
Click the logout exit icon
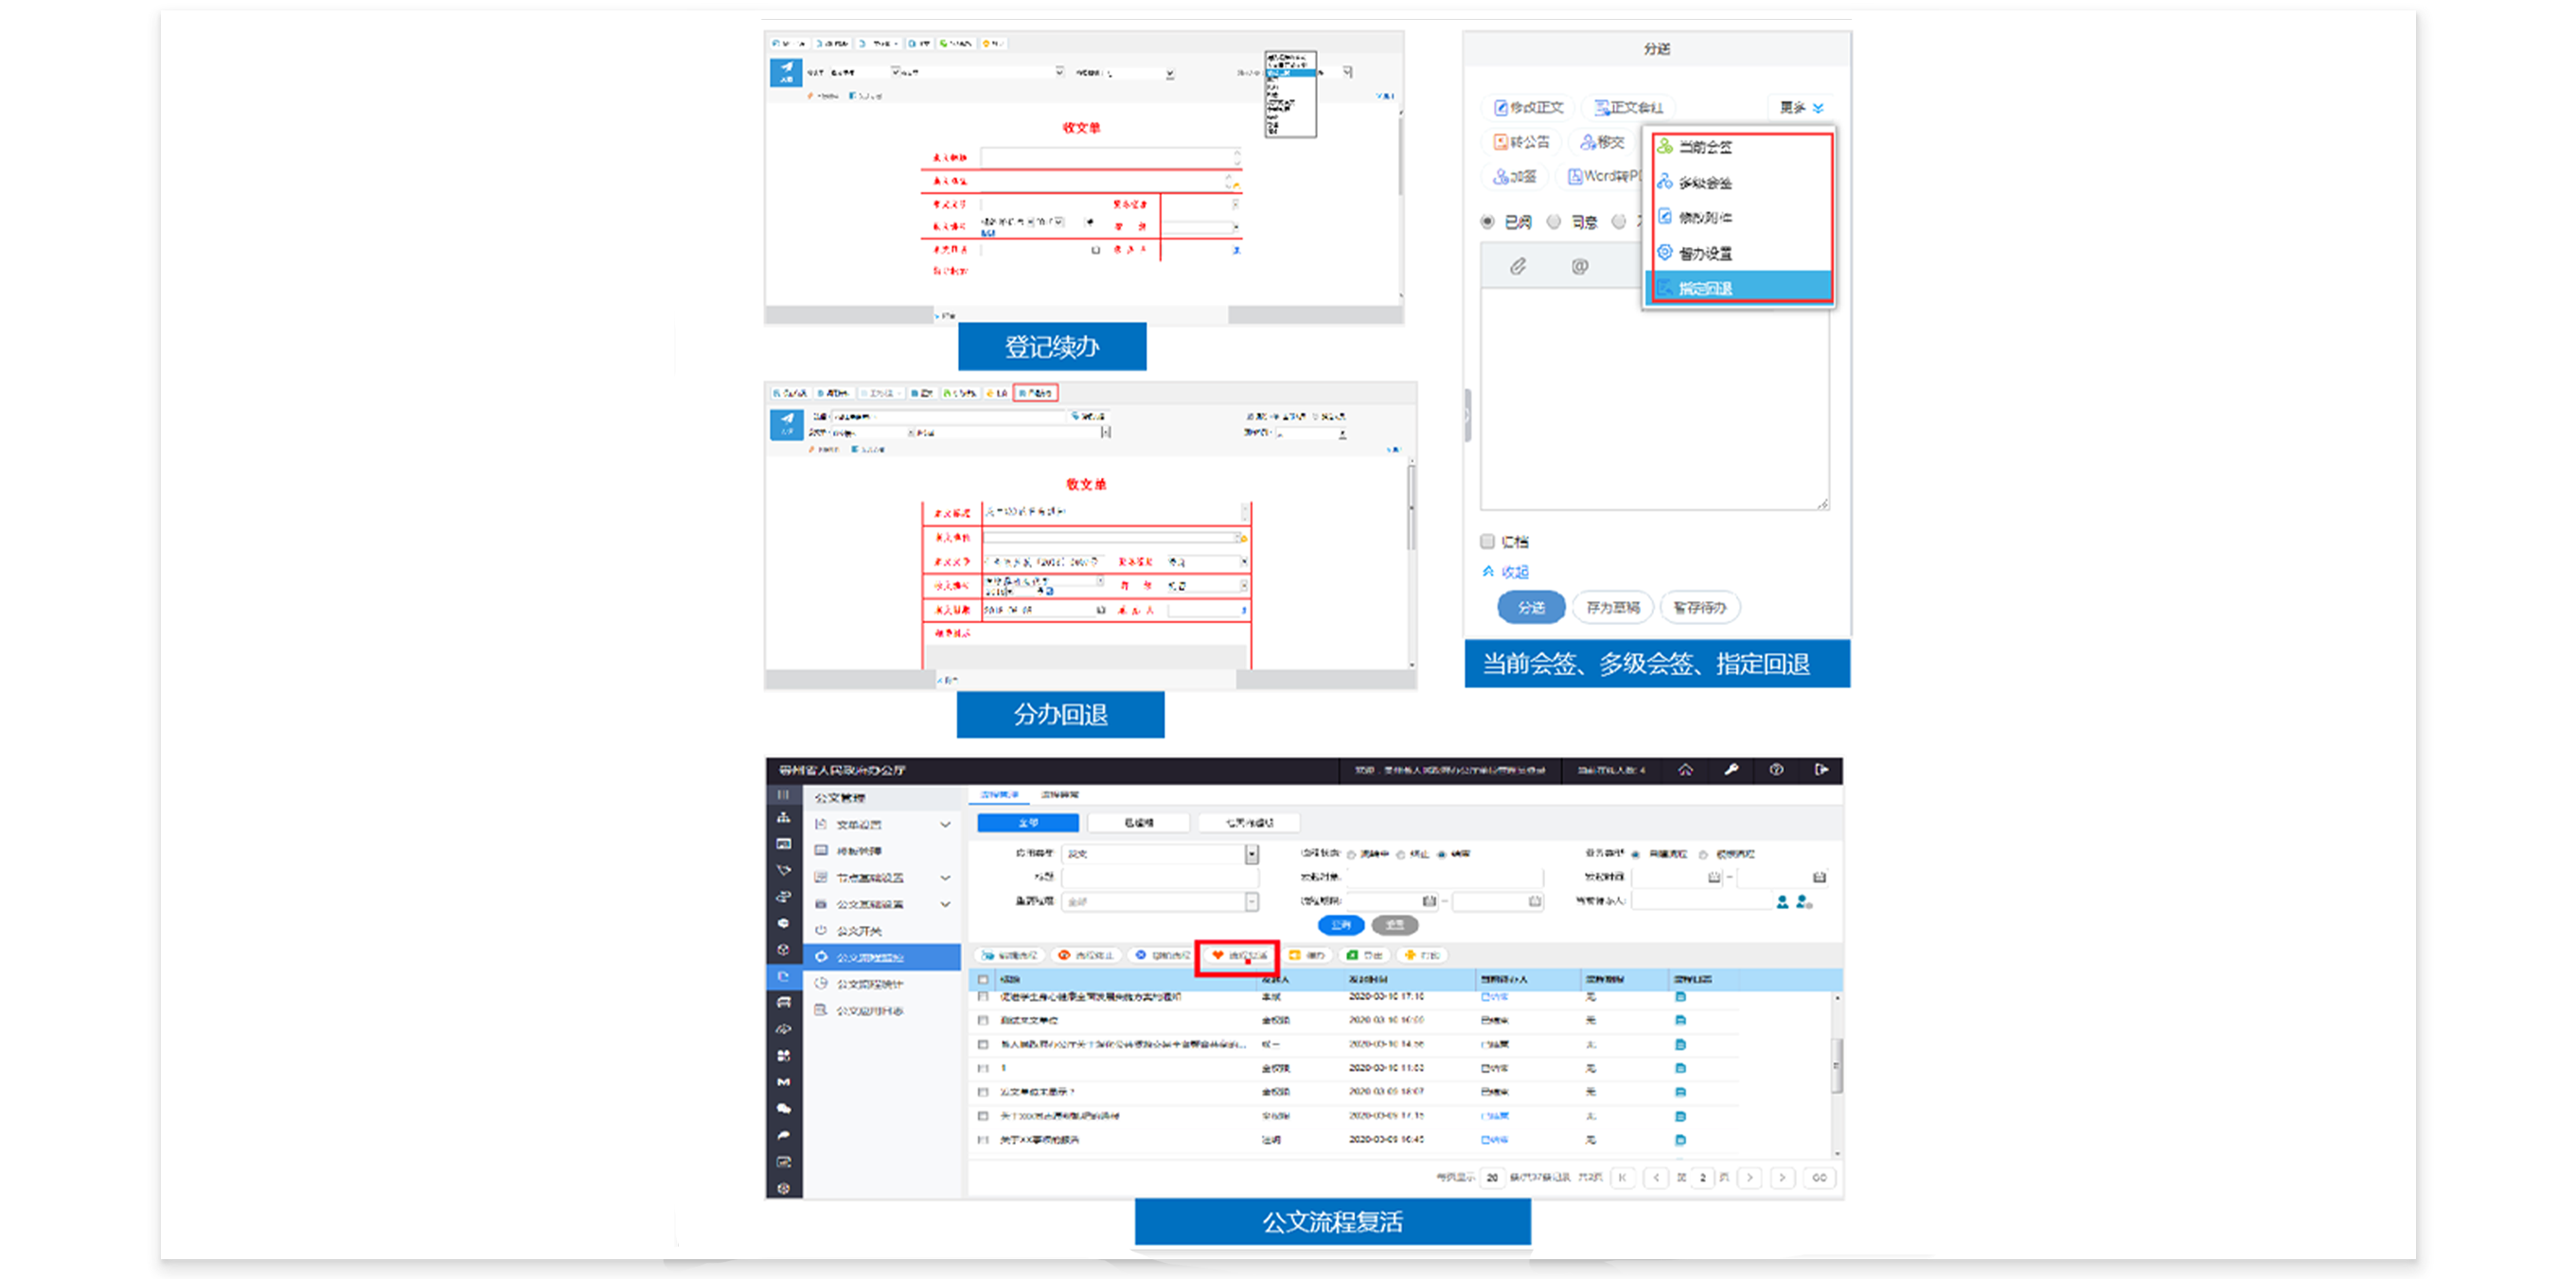[x=1821, y=769]
